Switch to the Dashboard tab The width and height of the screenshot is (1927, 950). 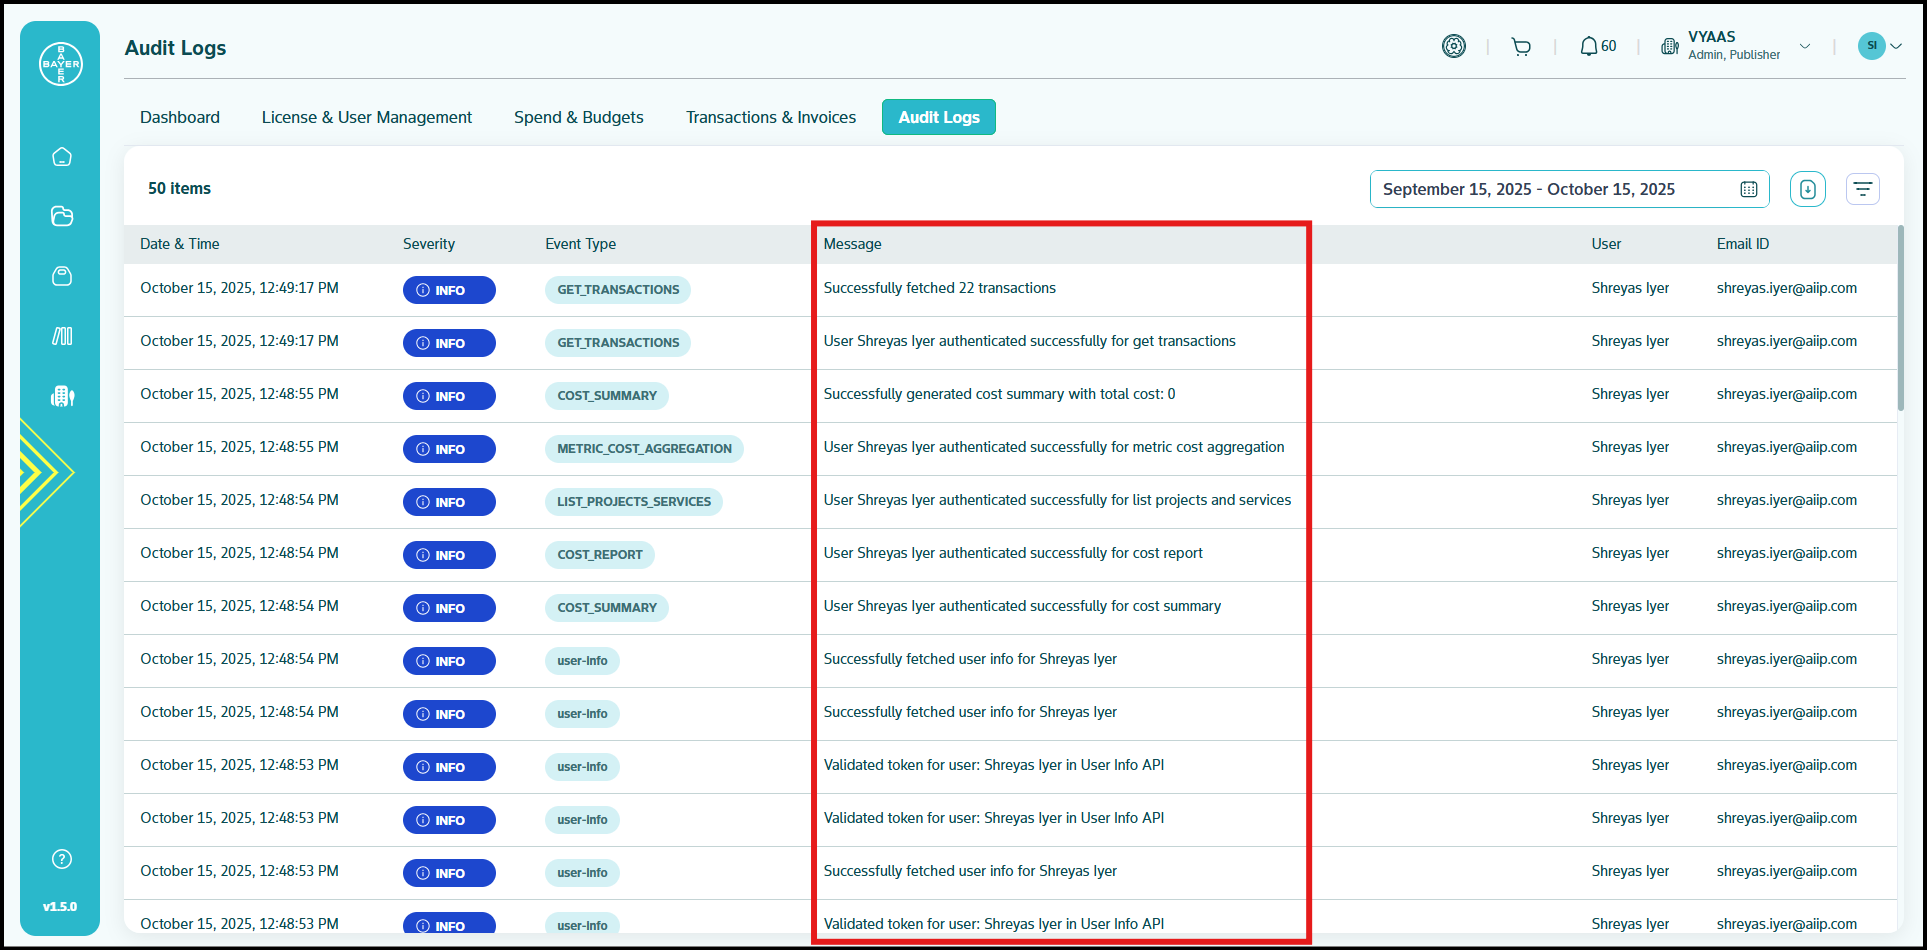(180, 117)
